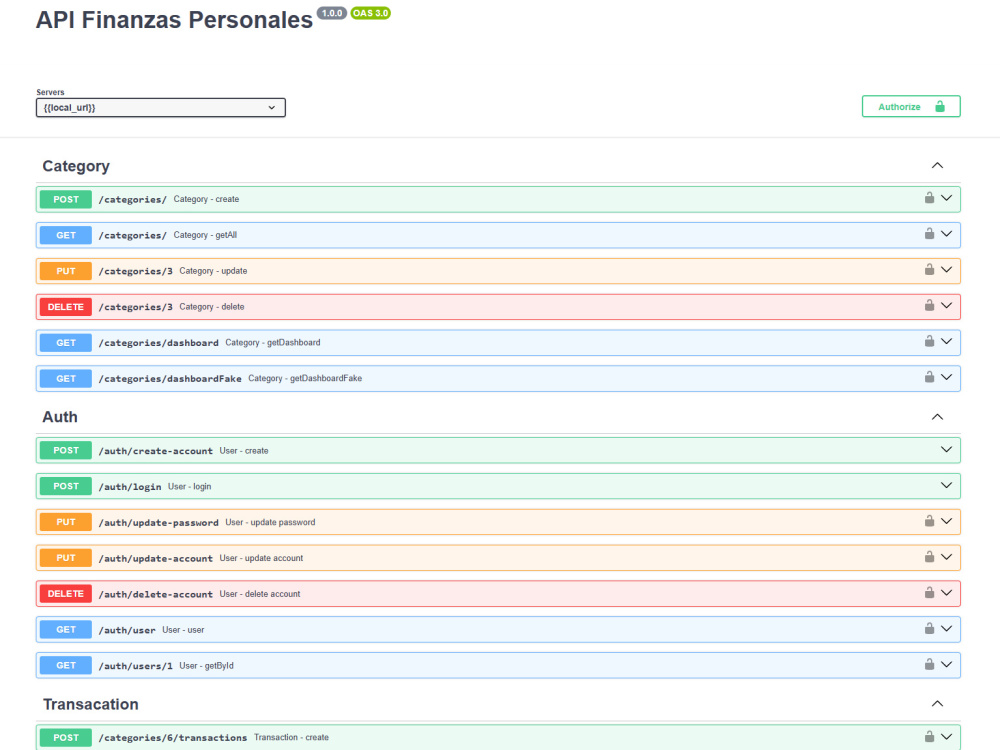Click PUT badge of /categories/3
Image resolution: width=1000 pixels, height=750 pixels.
click(66, 271)
